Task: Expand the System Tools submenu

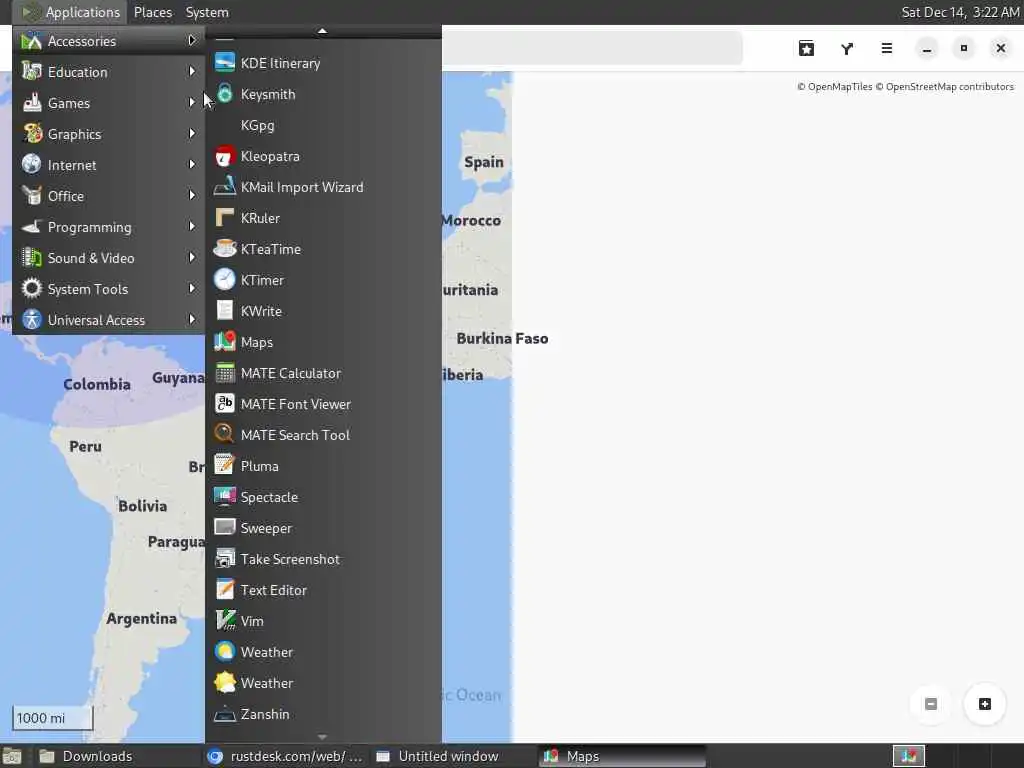Action: tap(108, 289)
